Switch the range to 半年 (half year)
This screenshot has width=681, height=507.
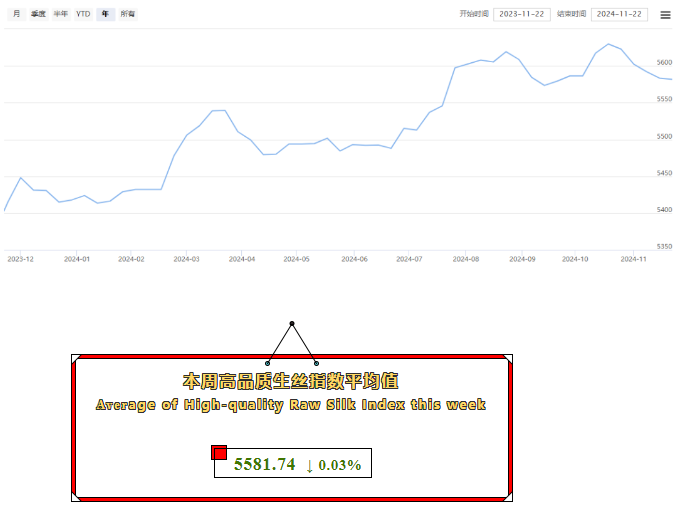point(61,14)
